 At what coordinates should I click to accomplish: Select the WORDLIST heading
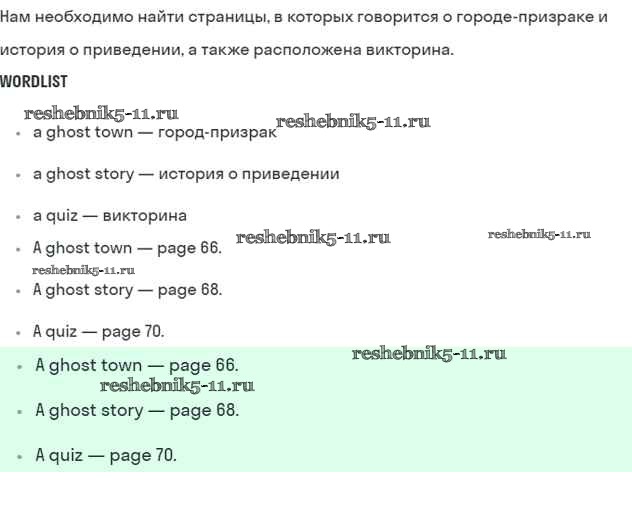pyautogui.click(x=34, y=81)
